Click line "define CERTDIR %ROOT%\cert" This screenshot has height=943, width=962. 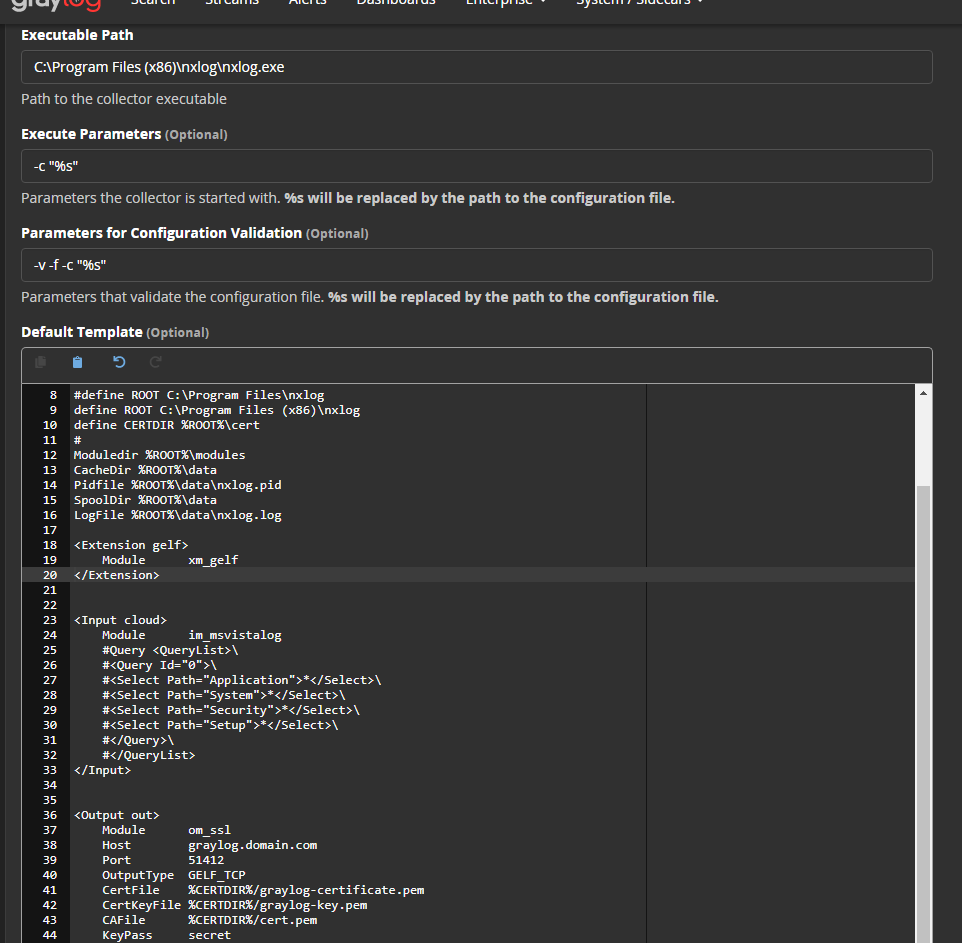click(166, 425)
